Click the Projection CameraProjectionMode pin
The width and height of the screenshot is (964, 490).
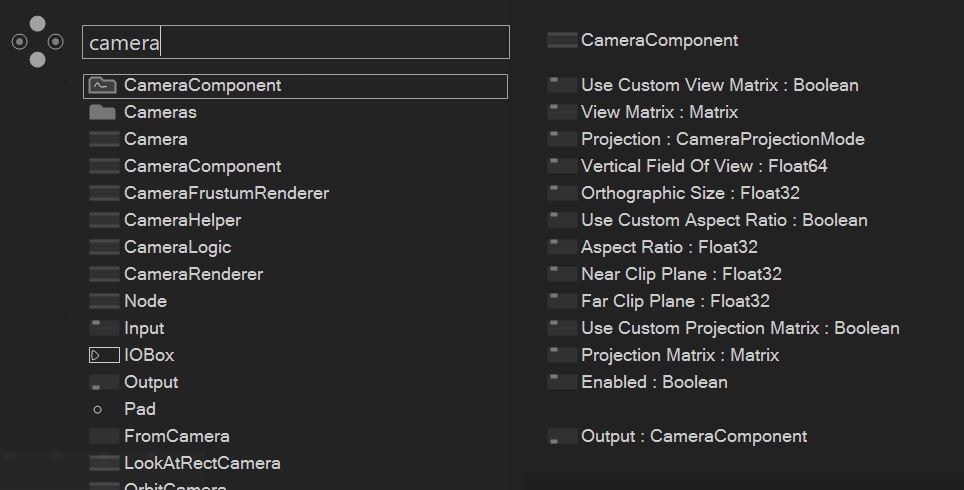(x=563, y=139)
